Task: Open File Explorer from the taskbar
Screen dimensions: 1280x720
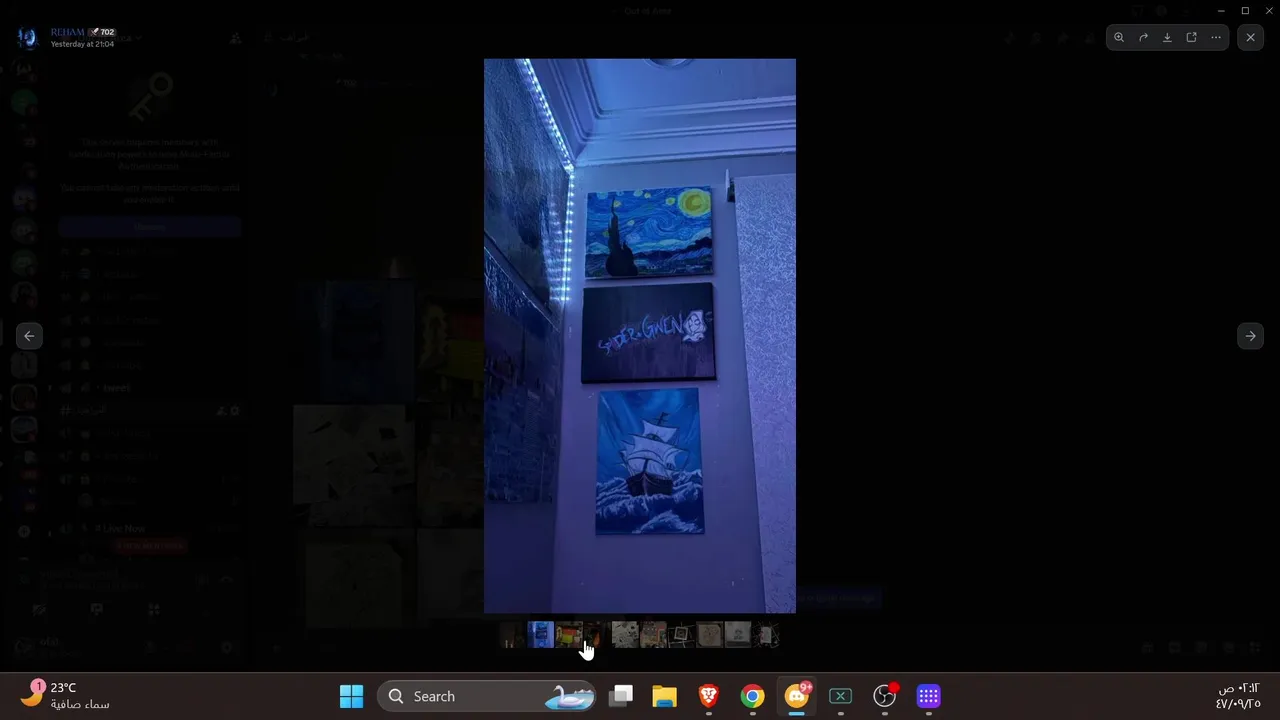Action: pos(664,696)
